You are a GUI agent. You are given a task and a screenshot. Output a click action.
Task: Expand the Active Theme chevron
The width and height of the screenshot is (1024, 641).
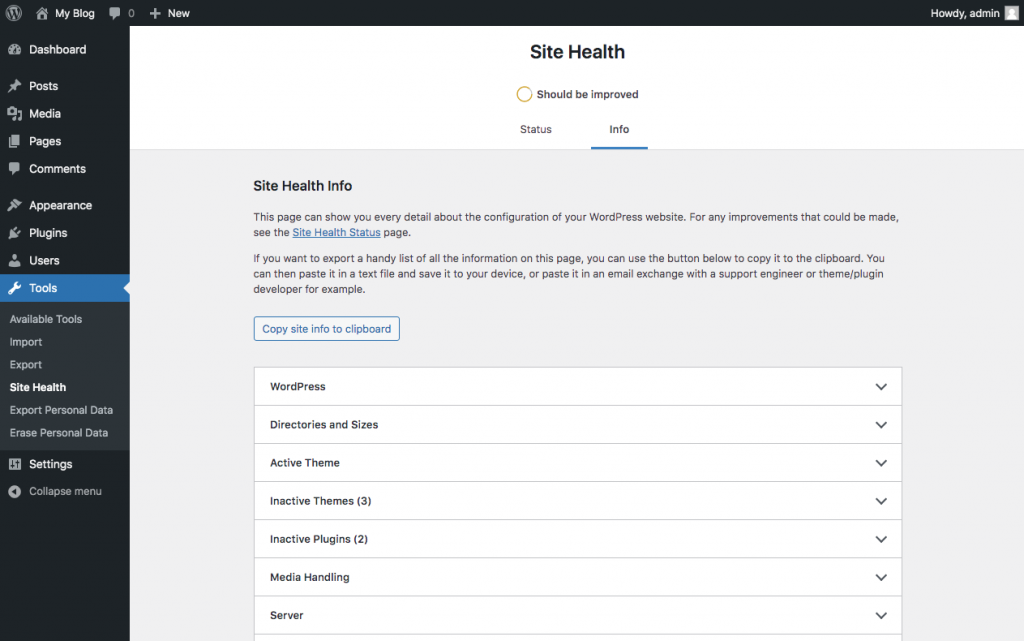(881, 463)
